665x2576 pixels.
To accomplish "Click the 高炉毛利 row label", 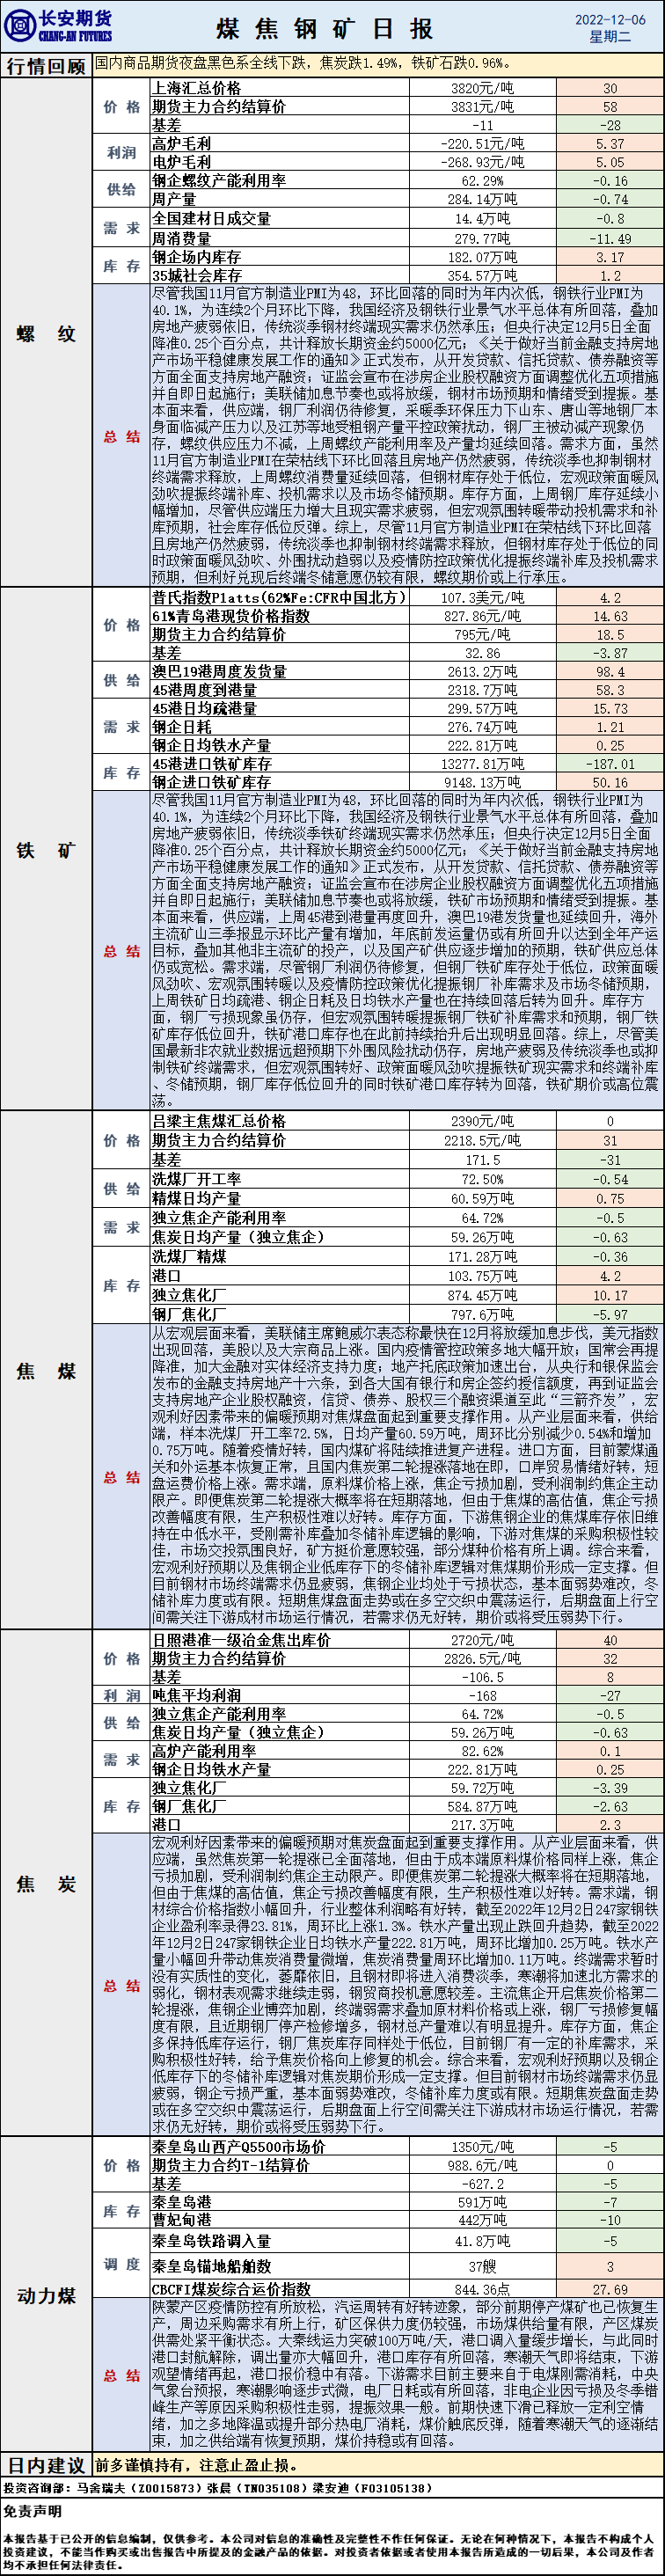I will pos(181,143).
